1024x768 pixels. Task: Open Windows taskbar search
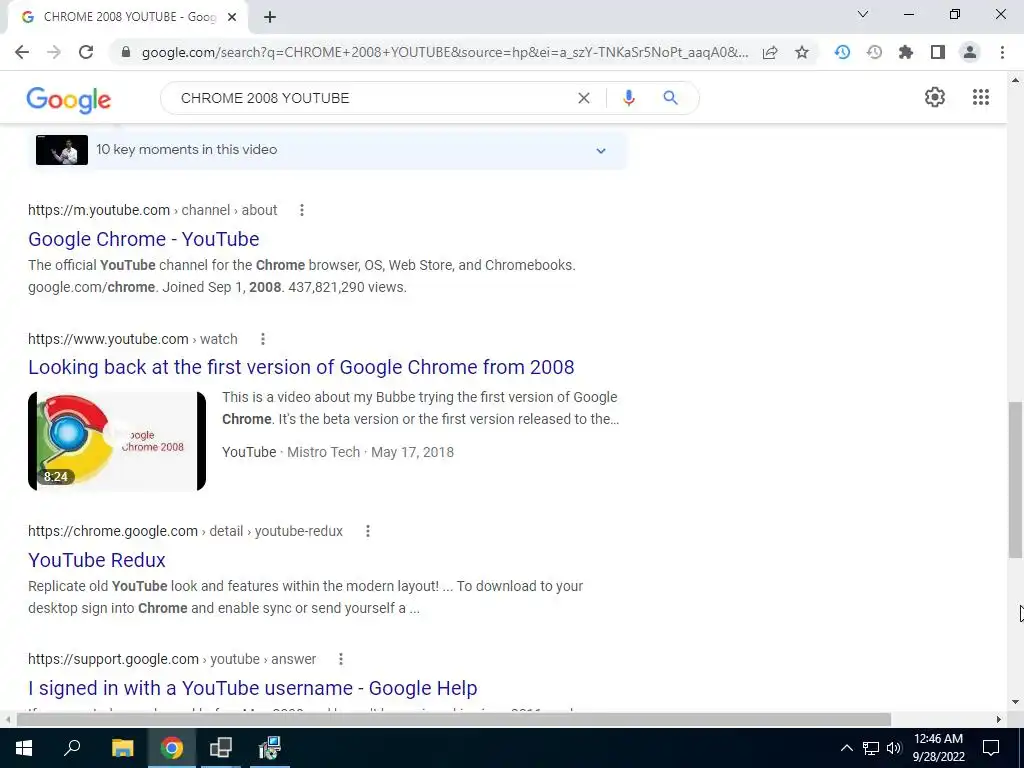pyautogui.click(x=72, y=748)
